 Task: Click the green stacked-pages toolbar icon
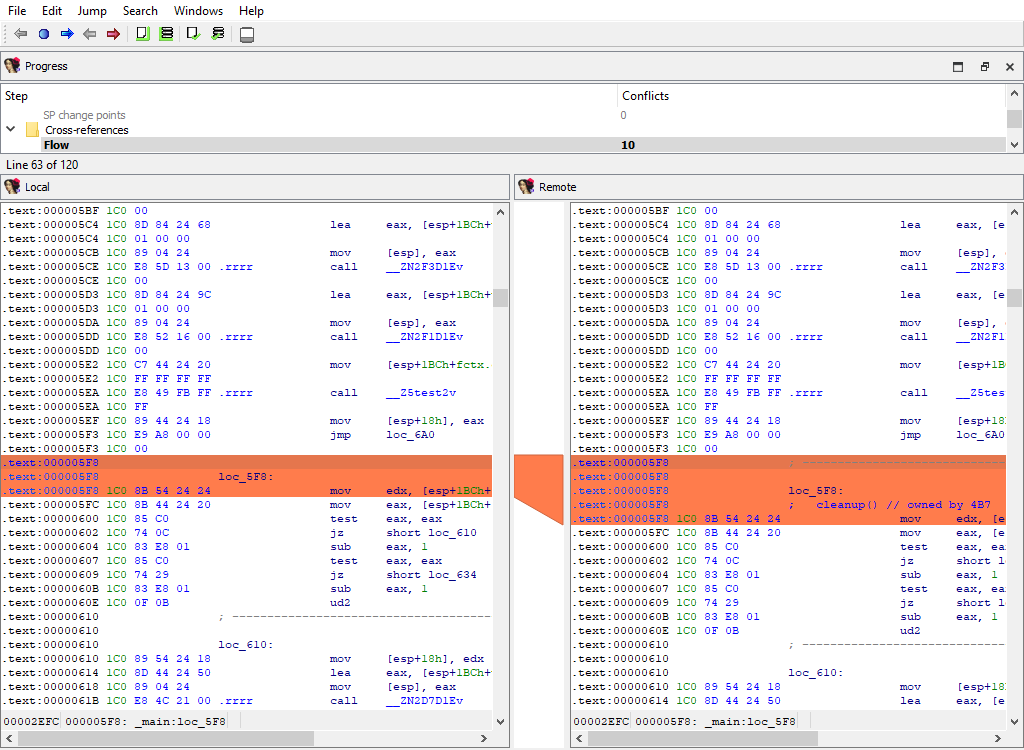(167, 34)
